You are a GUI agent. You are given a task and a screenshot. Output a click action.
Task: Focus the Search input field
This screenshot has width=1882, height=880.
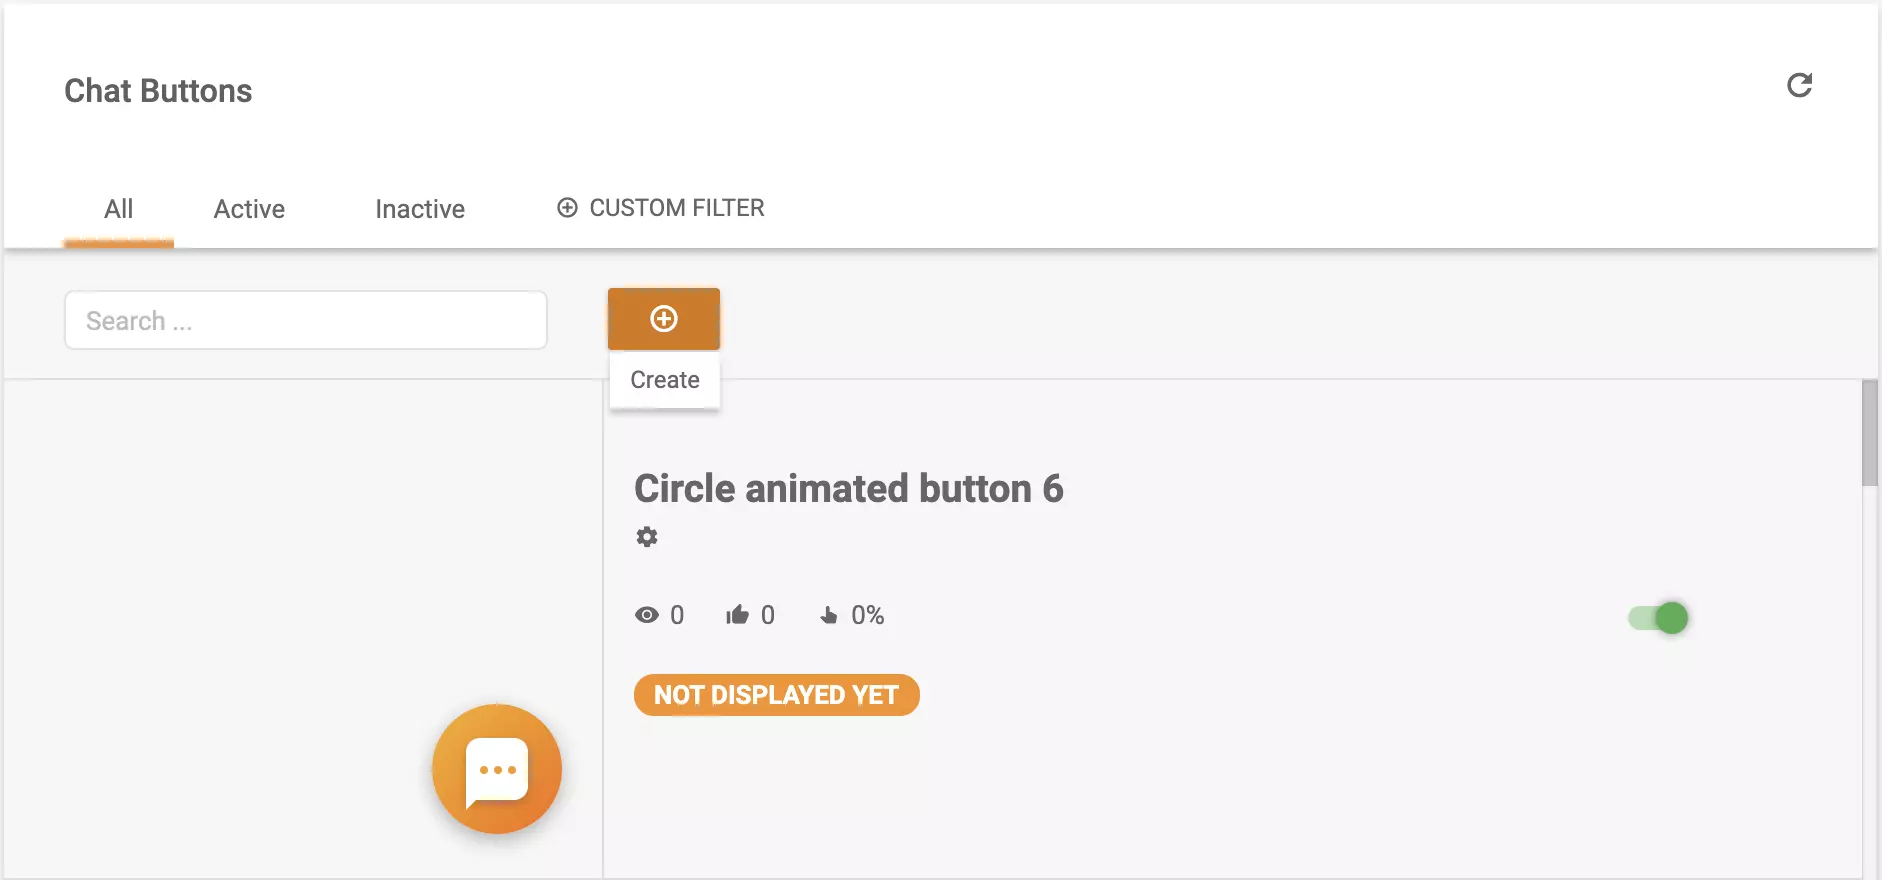click(305, 321)
